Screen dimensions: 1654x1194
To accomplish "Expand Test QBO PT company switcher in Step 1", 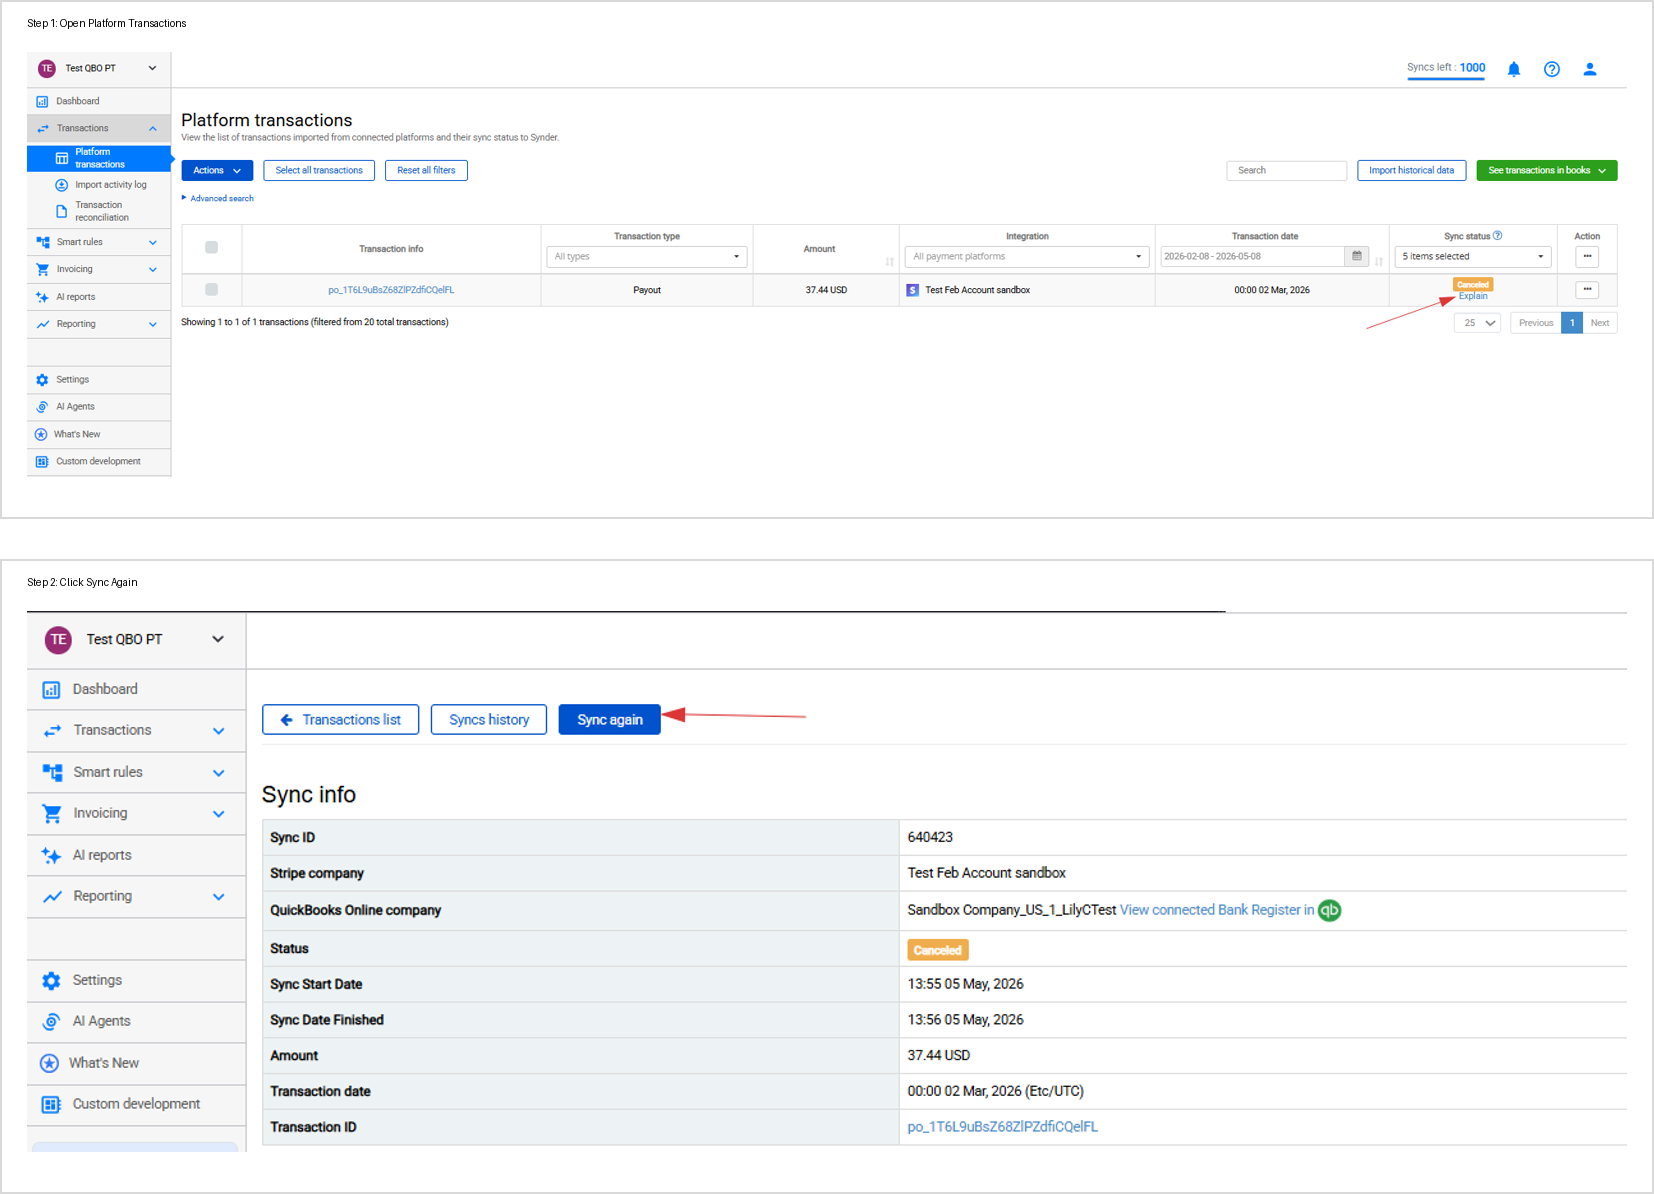I will (153, 69).
